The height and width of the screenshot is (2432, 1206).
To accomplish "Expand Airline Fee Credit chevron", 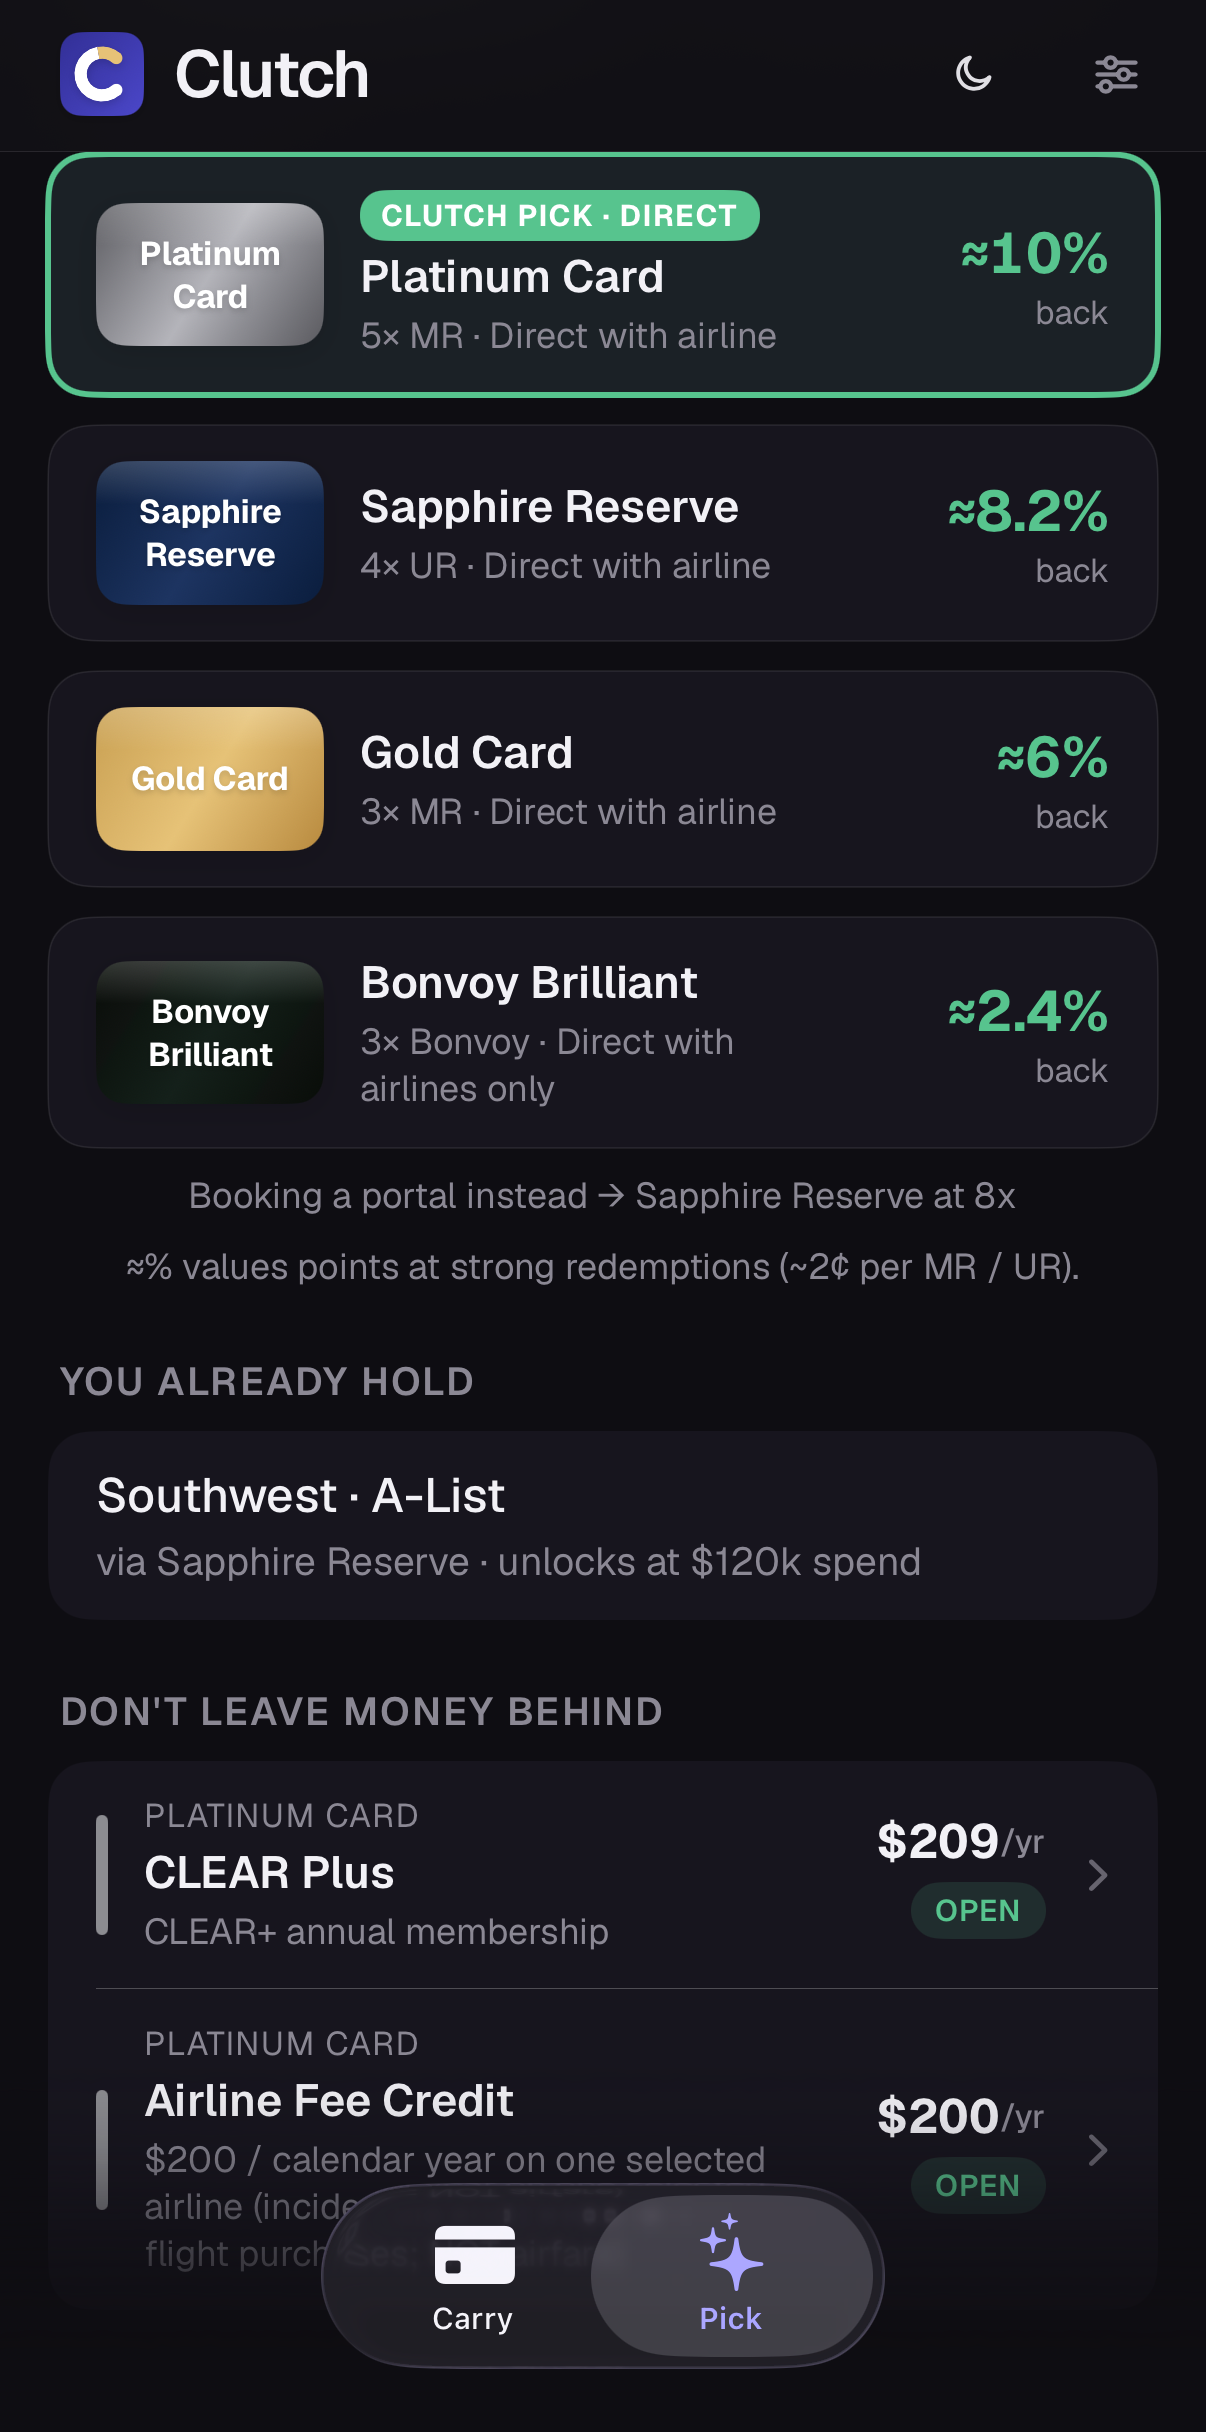I will tap(1098, 2150).
